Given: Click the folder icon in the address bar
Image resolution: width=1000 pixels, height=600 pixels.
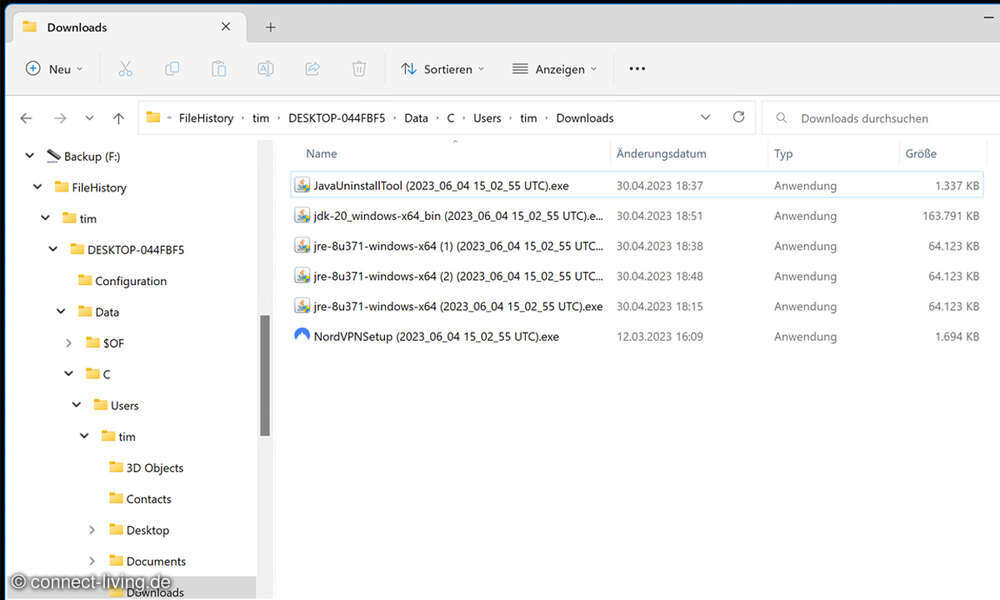Looking at the screenshot, I should (153, 117).
